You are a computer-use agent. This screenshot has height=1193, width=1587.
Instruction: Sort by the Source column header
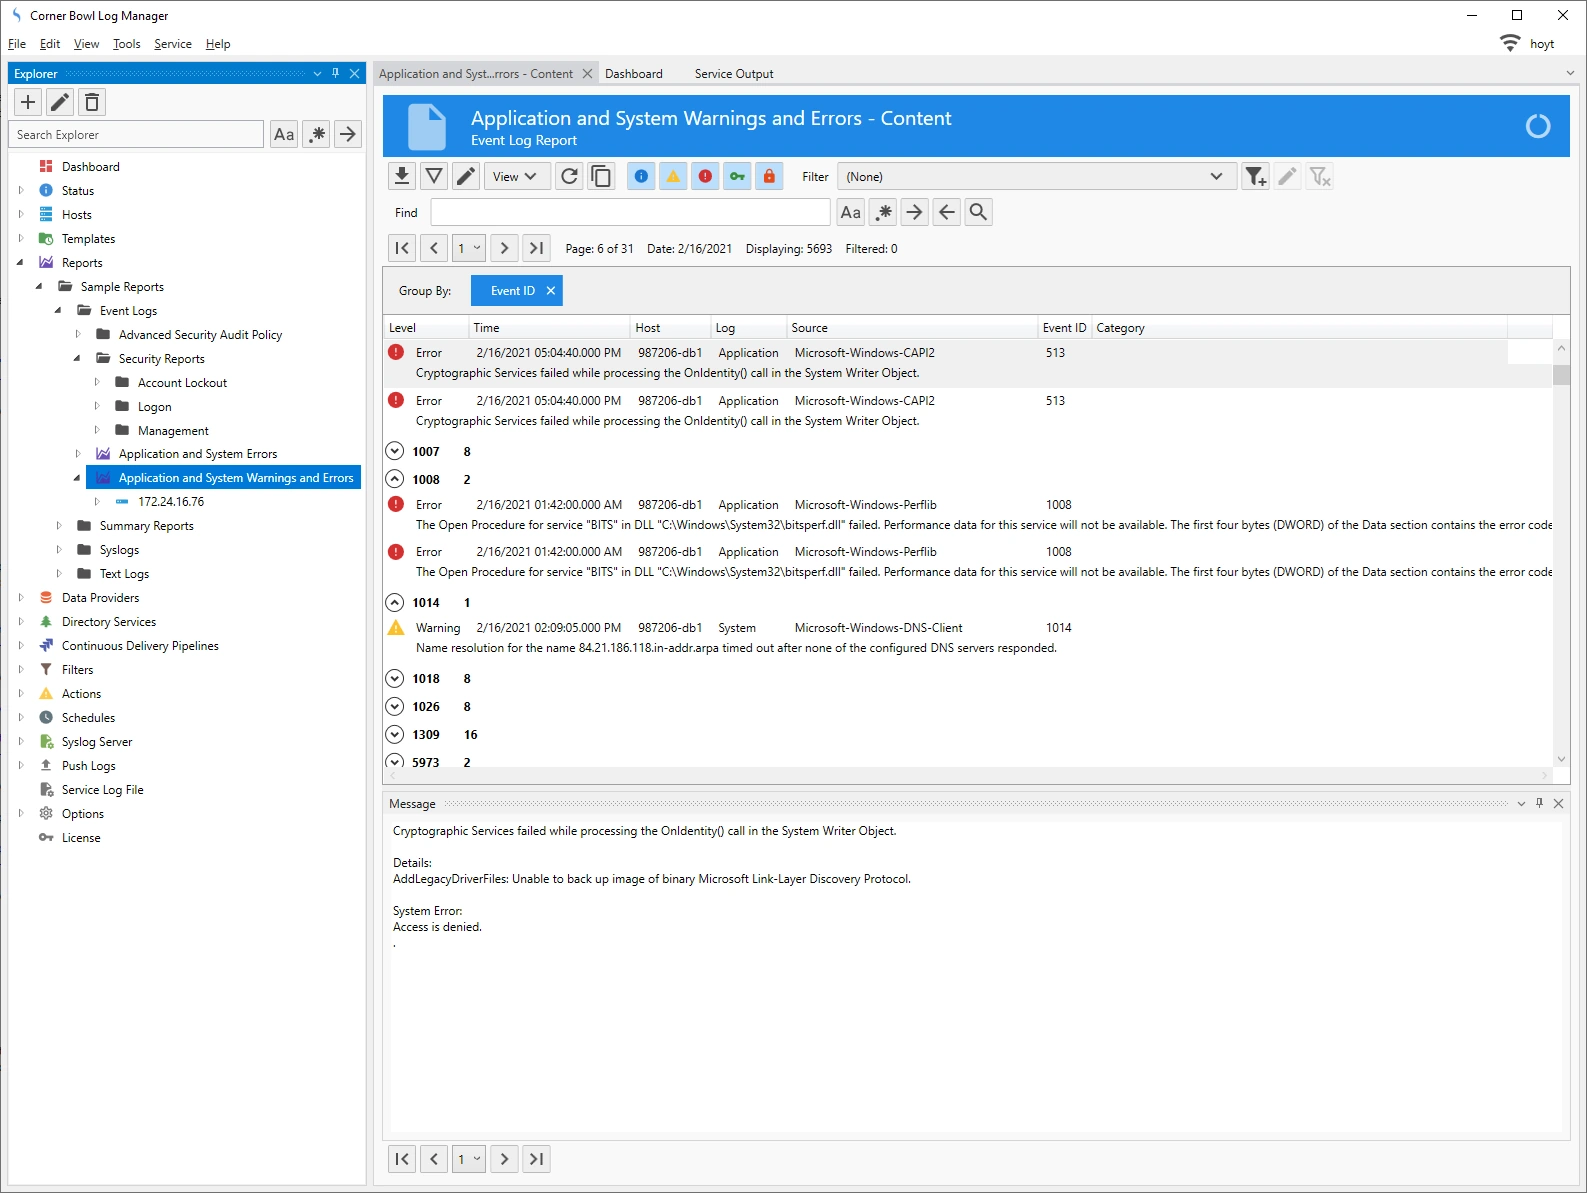pos(912,328)
